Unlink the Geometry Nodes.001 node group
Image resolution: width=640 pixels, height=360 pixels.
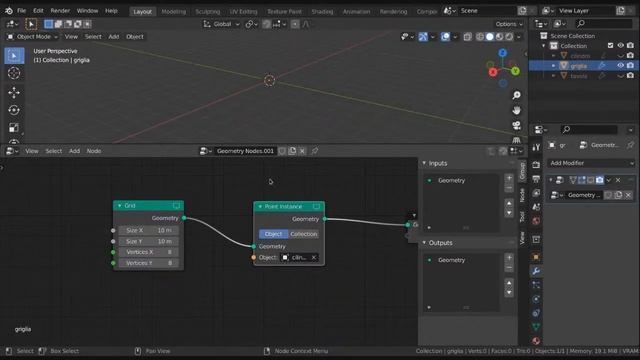302,151
